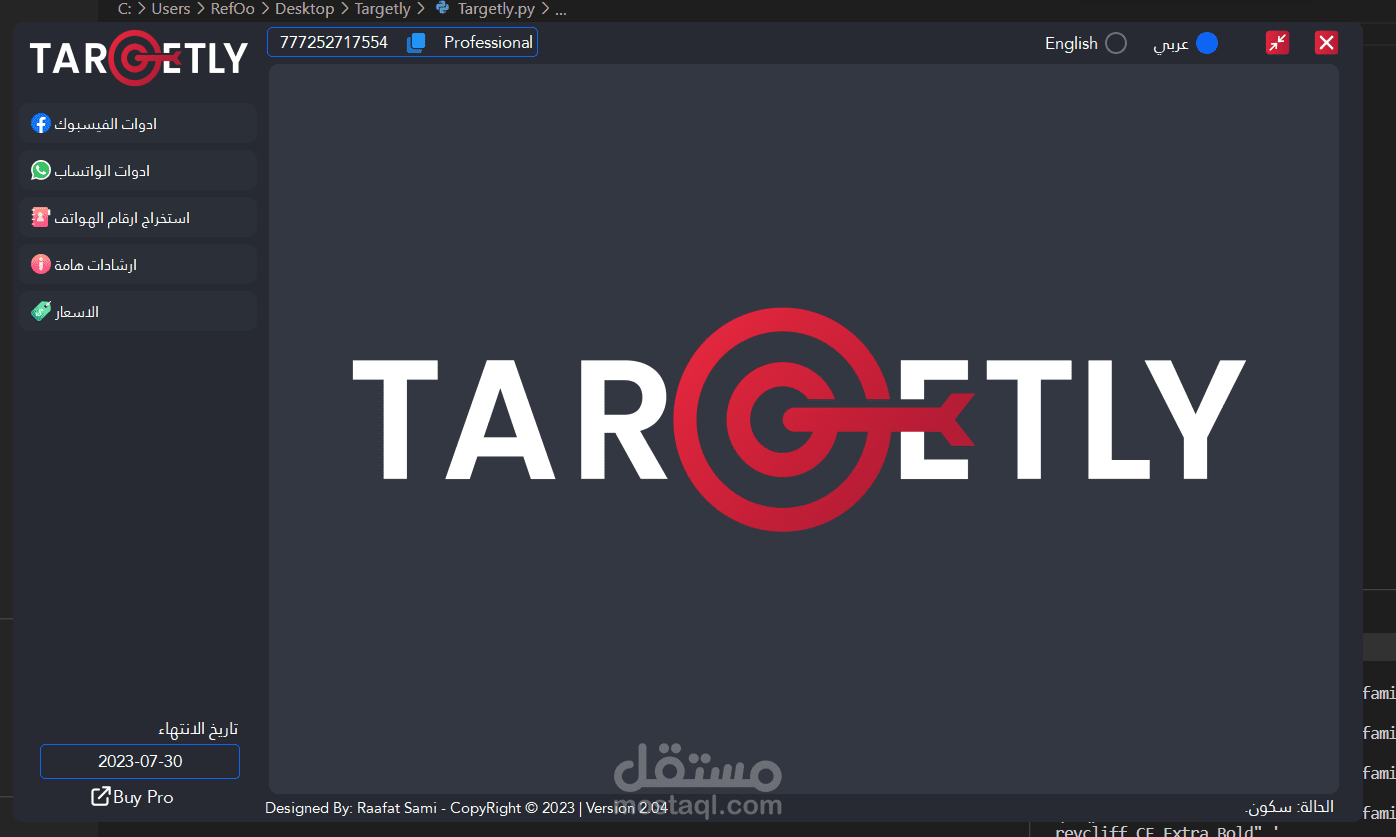1396x837 pixels.
Task: Click the Designed By Raafat Sami footer
Action: point(466,808)
